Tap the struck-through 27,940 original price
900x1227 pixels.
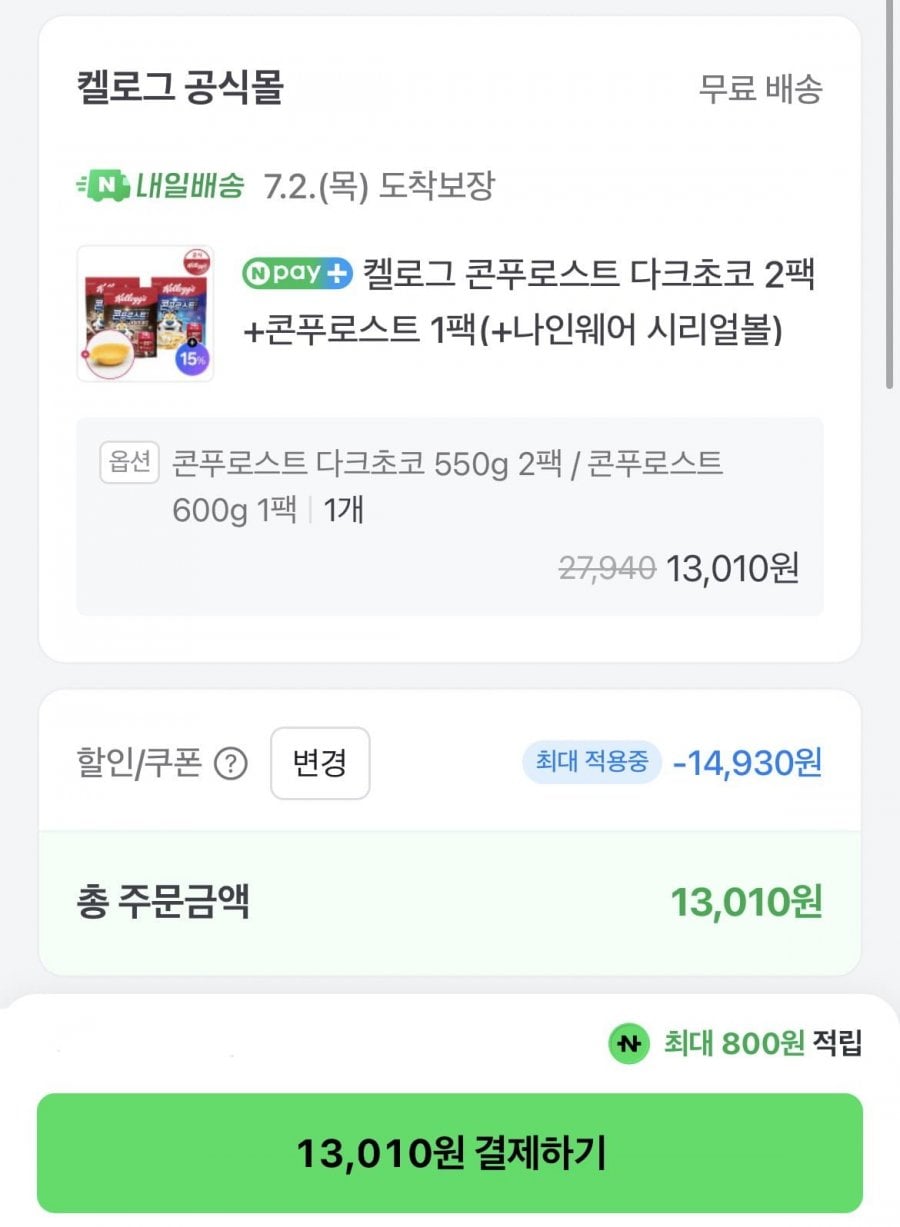(x=606, y=568)
